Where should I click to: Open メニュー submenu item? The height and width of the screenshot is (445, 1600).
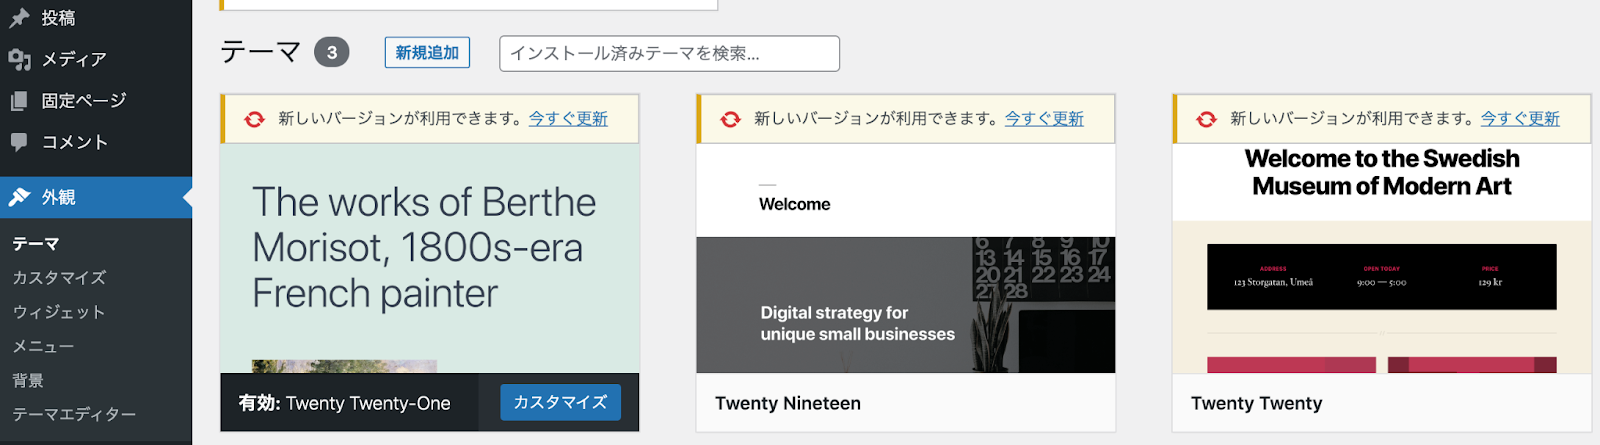click(43, 346)
